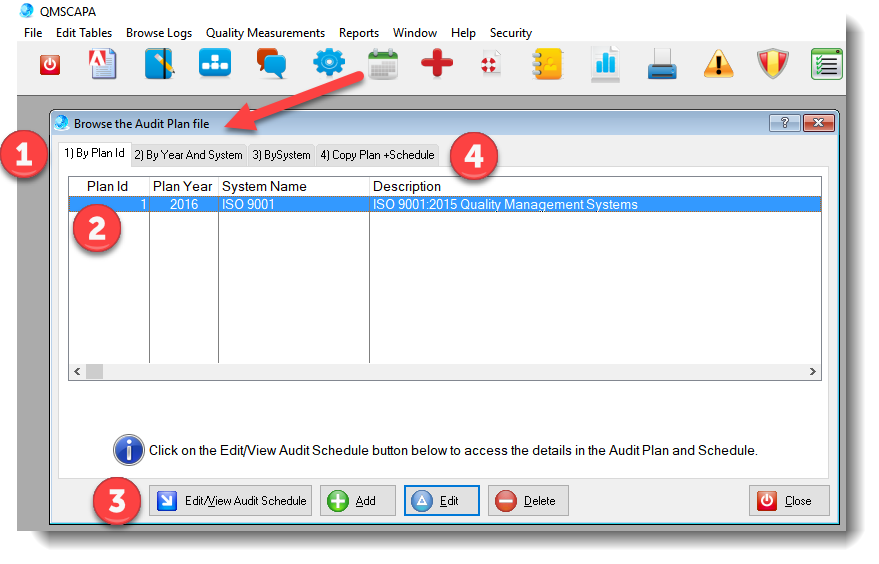Open the blue gear settings icon

(x=328, y=65)
